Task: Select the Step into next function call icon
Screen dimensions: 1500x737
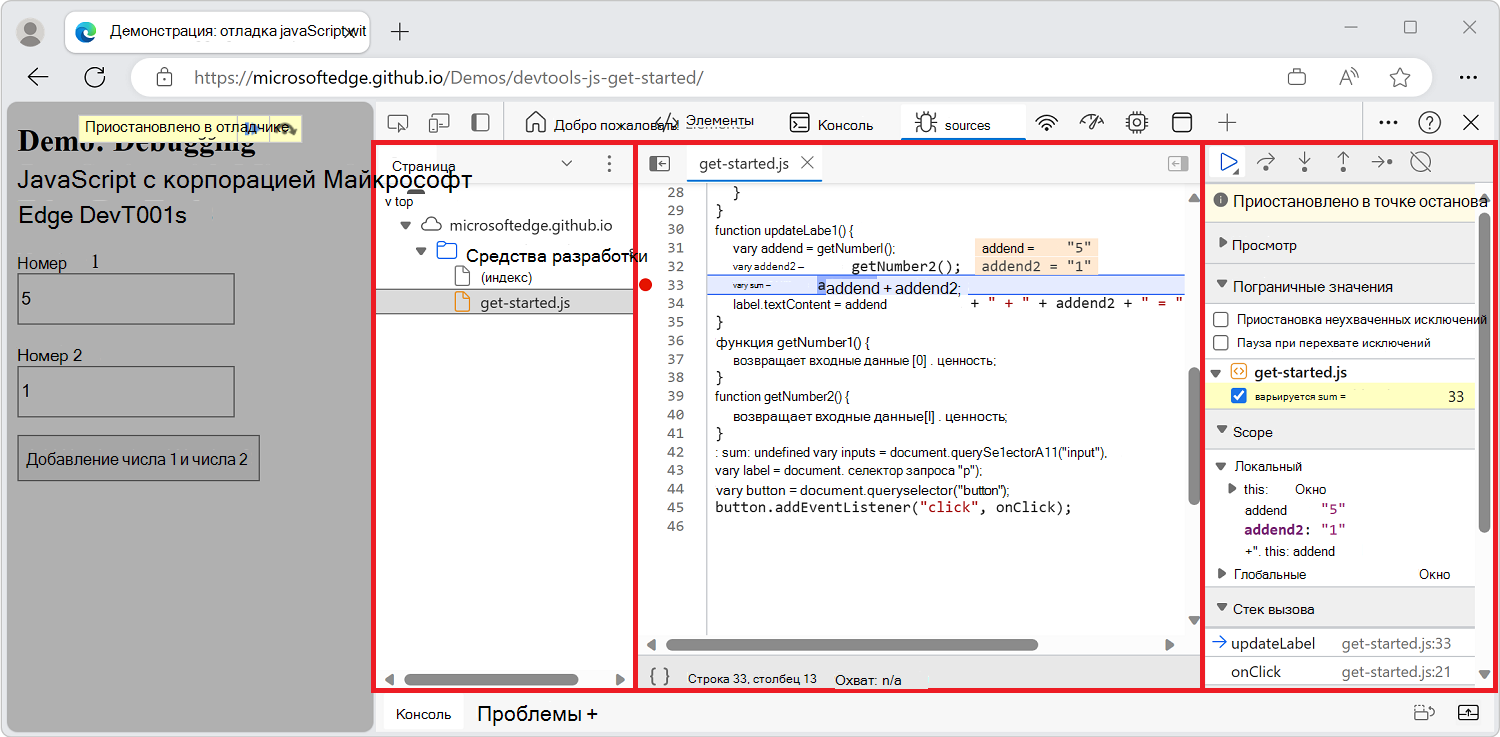Action: coord(1305,161)
